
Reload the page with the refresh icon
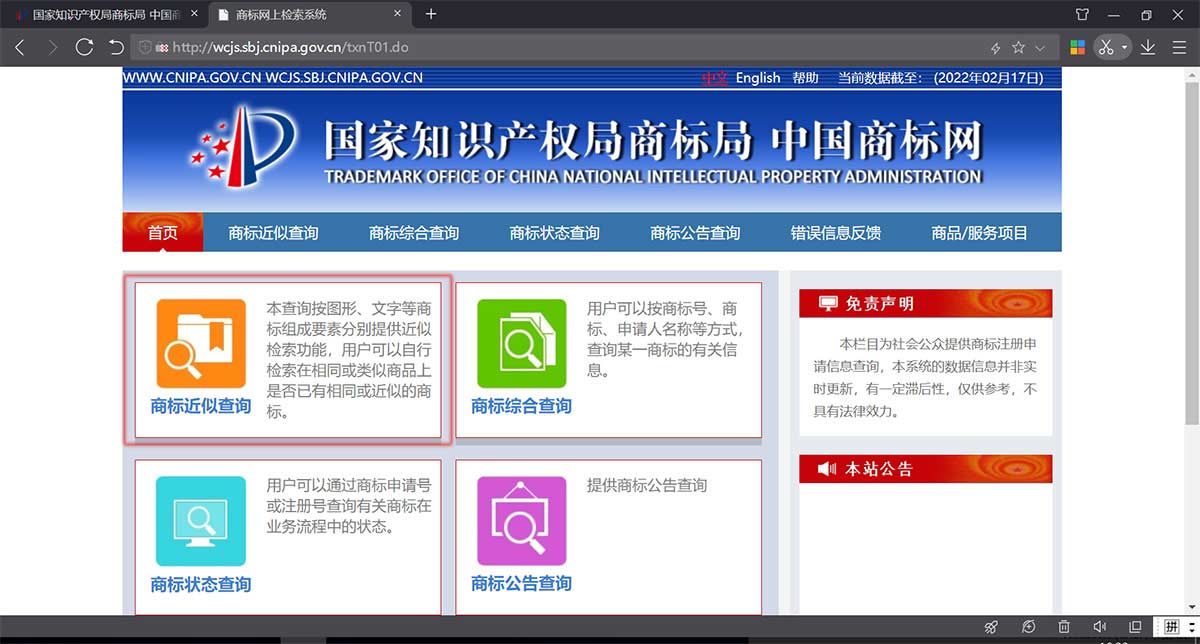[84, 47]
